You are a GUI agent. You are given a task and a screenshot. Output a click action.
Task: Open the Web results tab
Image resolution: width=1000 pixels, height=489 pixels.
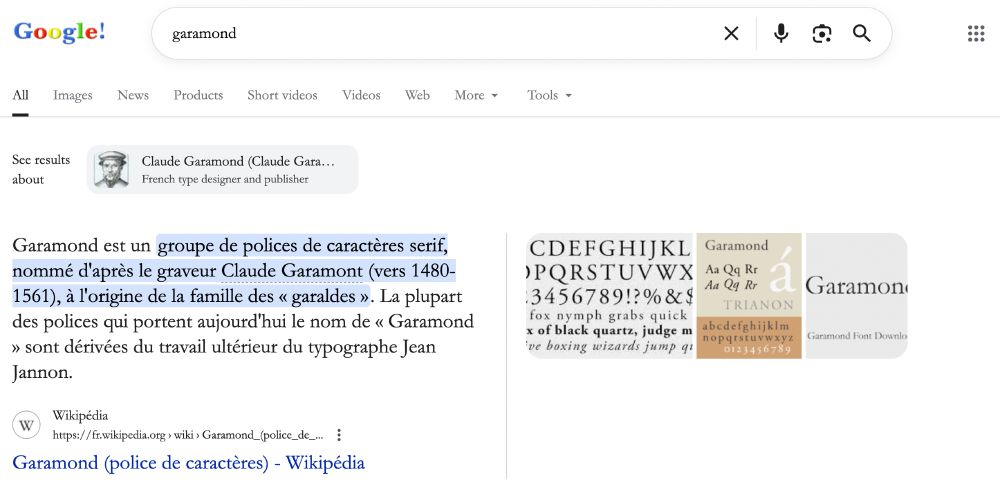[417, 95]
